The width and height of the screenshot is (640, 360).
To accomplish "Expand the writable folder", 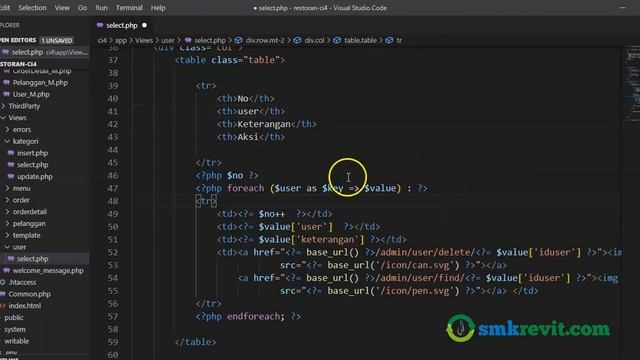I will click(x=16, y=341).
